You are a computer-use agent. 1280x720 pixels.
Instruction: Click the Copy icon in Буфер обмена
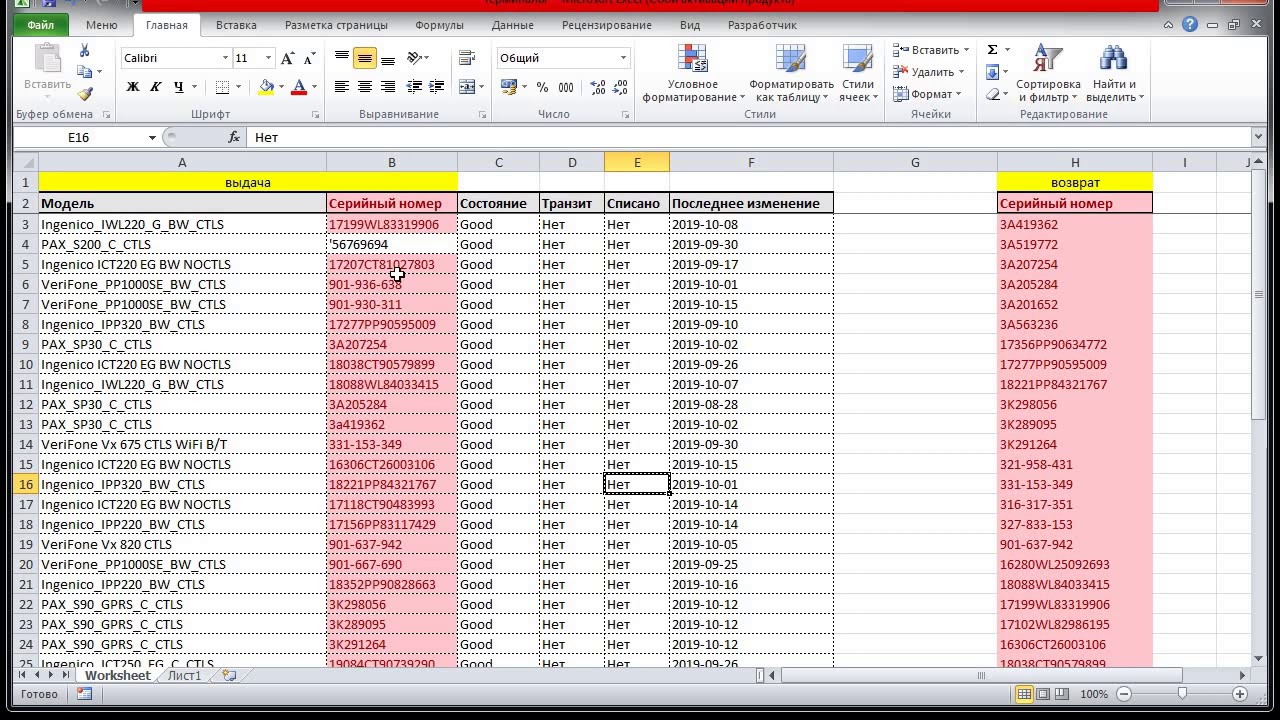click(x=84, y=72)
